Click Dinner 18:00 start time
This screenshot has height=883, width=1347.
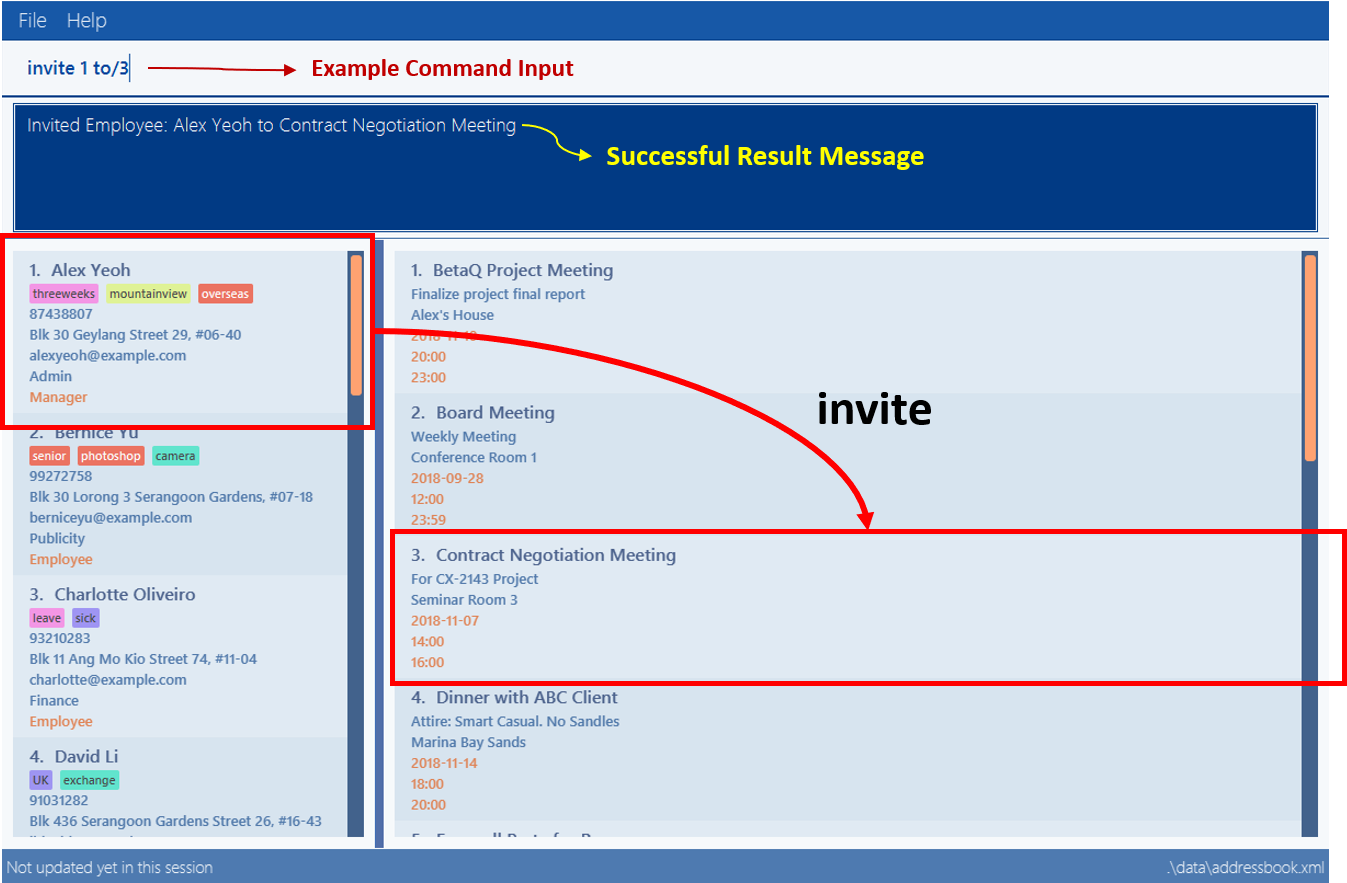428,785
